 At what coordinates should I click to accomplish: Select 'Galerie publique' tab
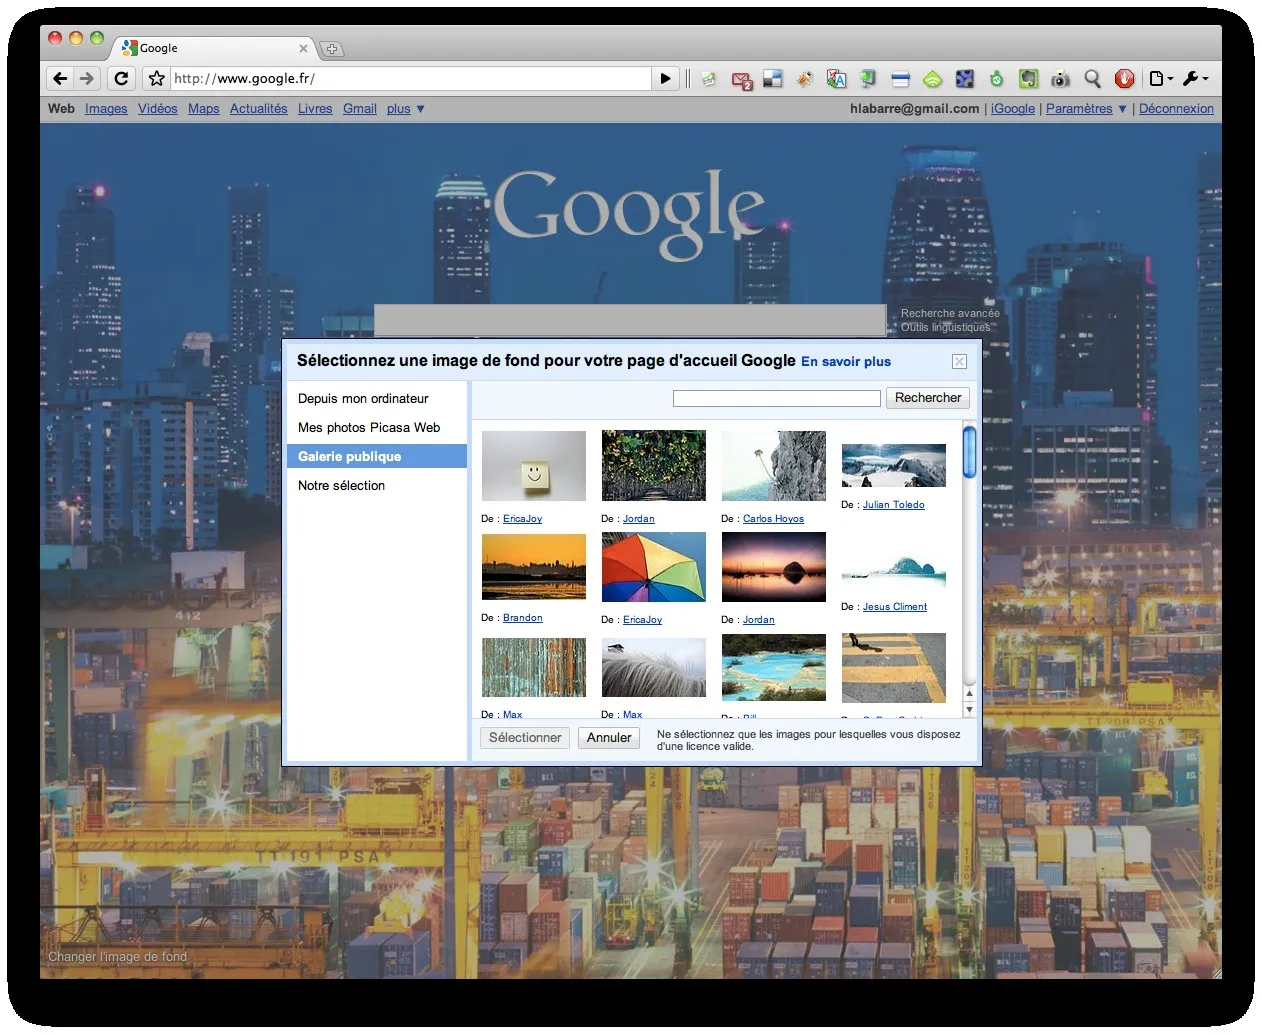coord(377,456)
